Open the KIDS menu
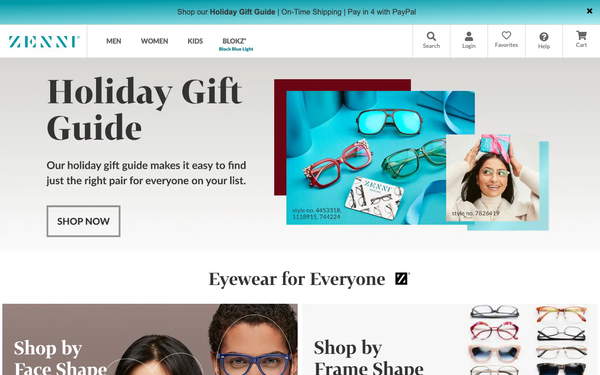Image resolution: width=600 pixels, height=375 pixels. pos(195,41)
